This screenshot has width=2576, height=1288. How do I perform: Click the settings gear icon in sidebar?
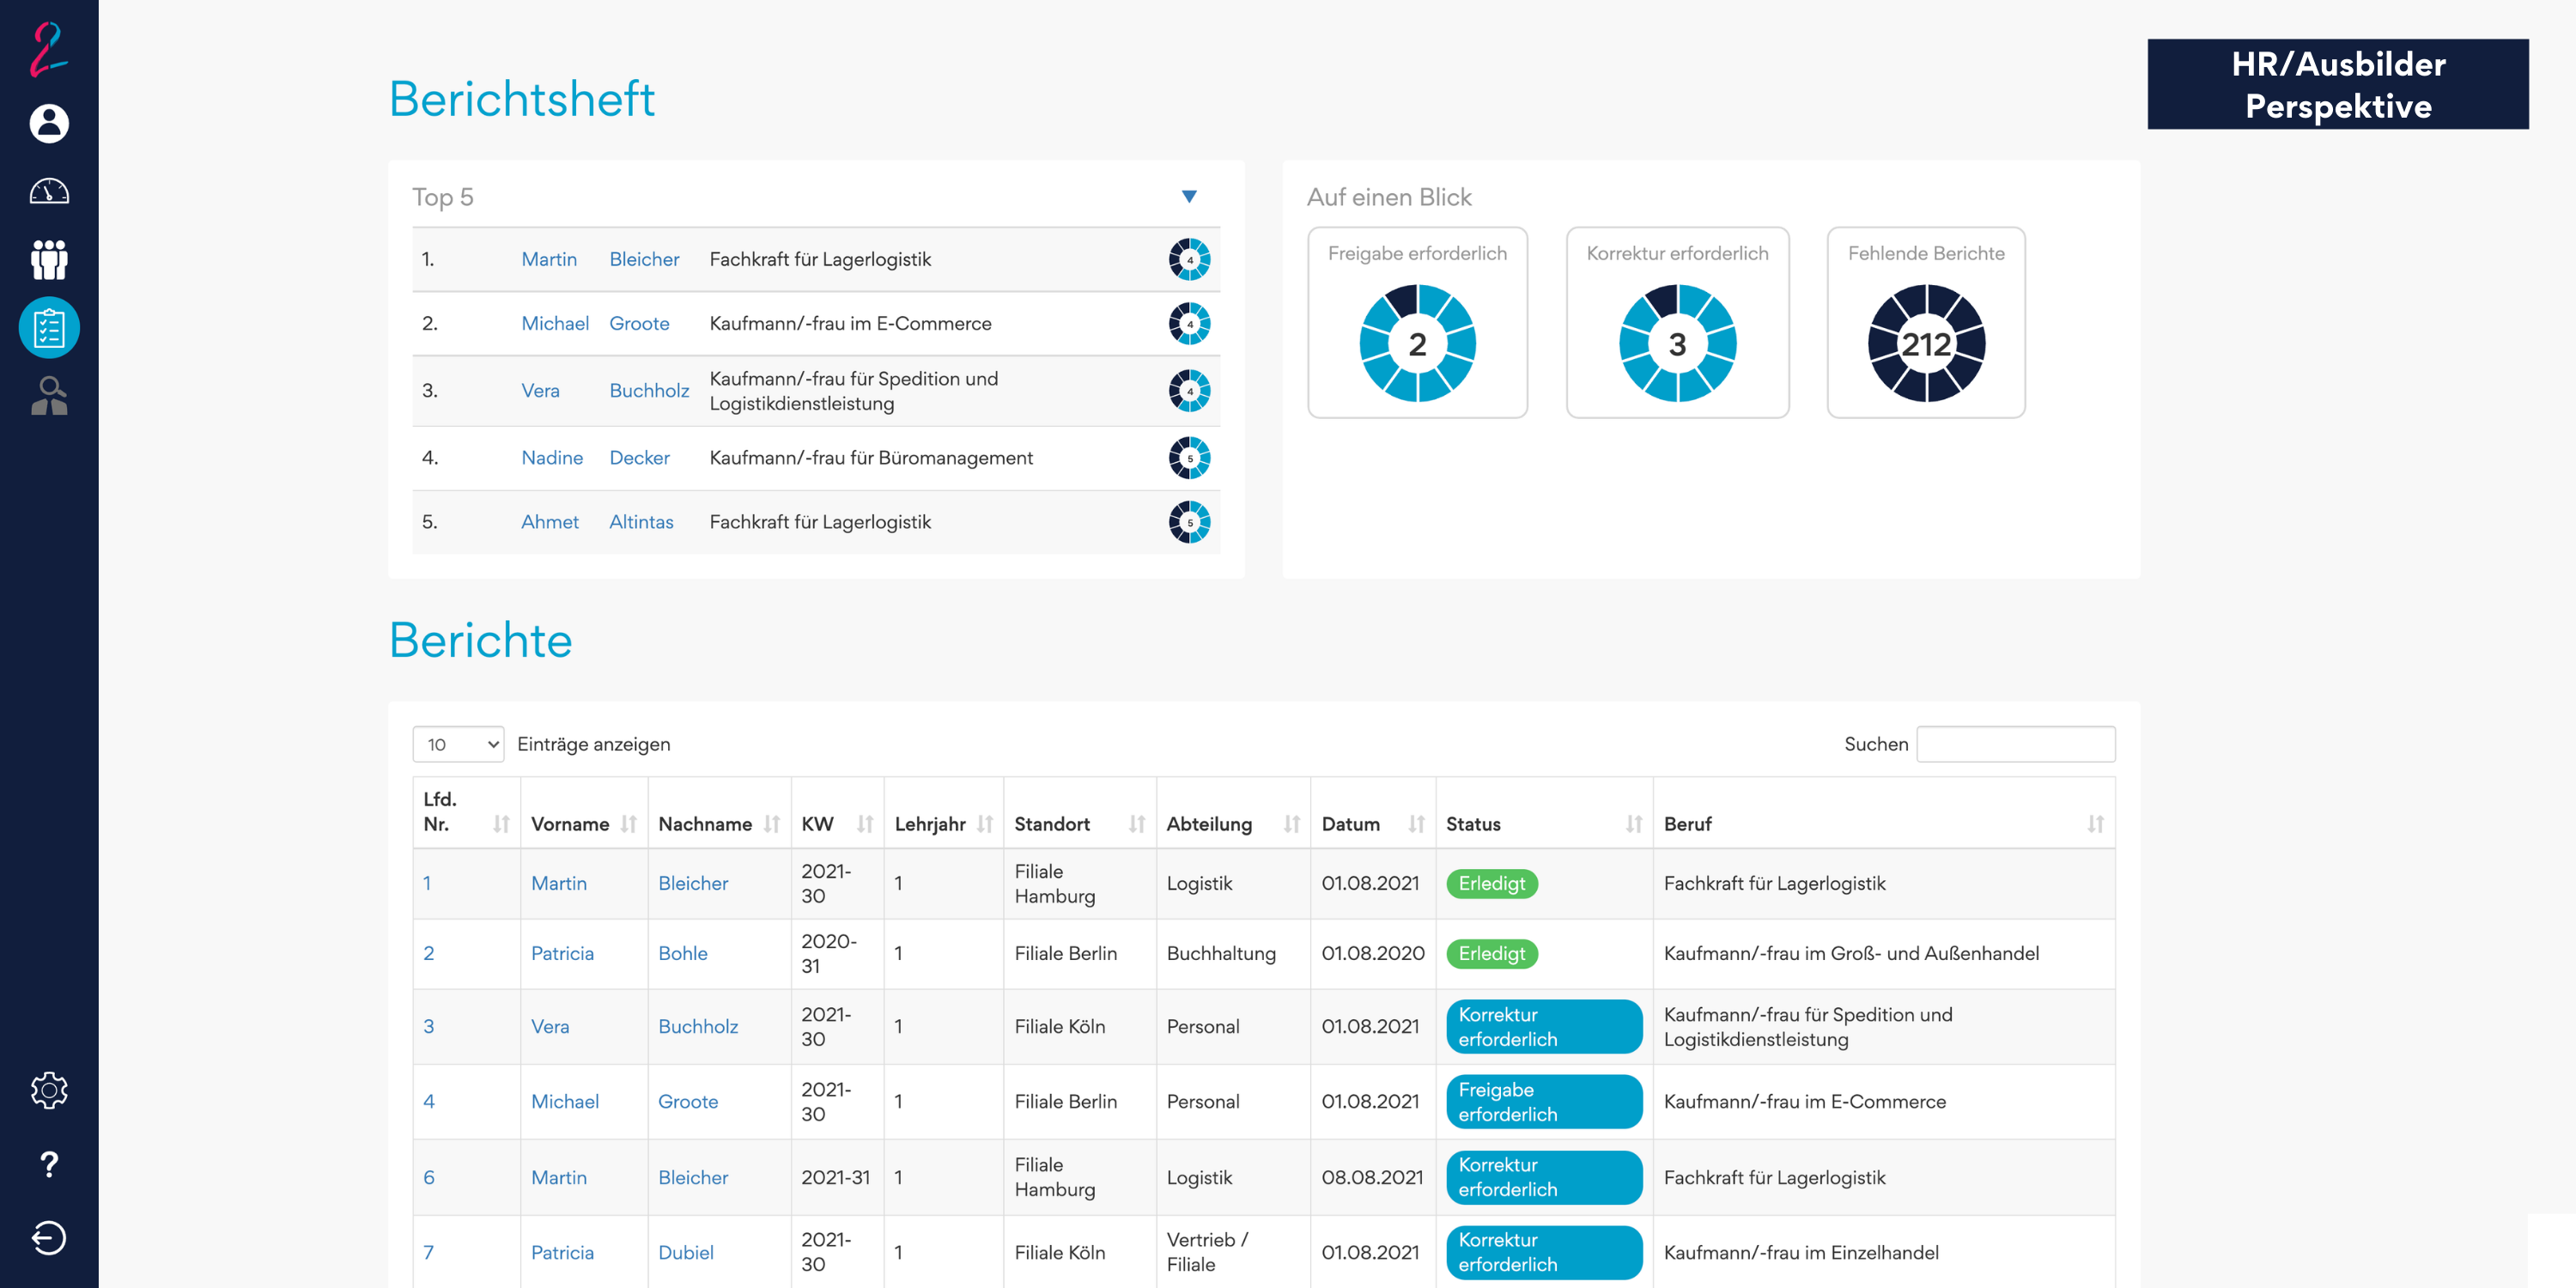click(x=49, y=1091)
